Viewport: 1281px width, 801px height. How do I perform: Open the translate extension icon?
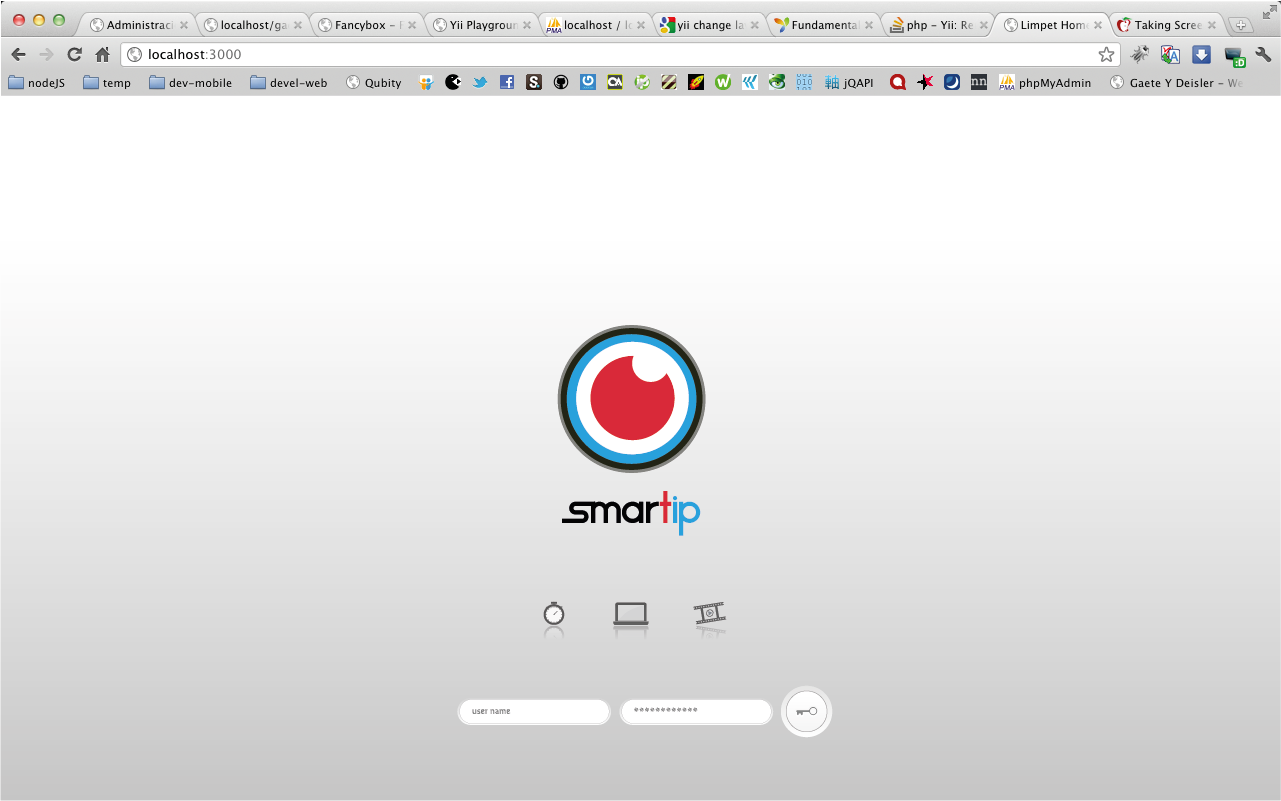(1170, 55)
